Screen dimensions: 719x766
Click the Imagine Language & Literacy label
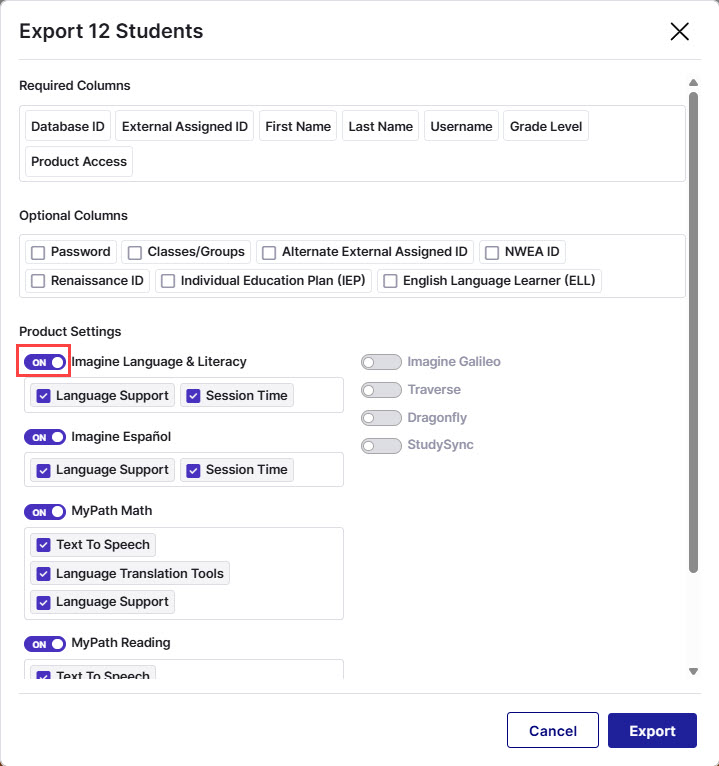pyautogui.click(x=159, y=362)
